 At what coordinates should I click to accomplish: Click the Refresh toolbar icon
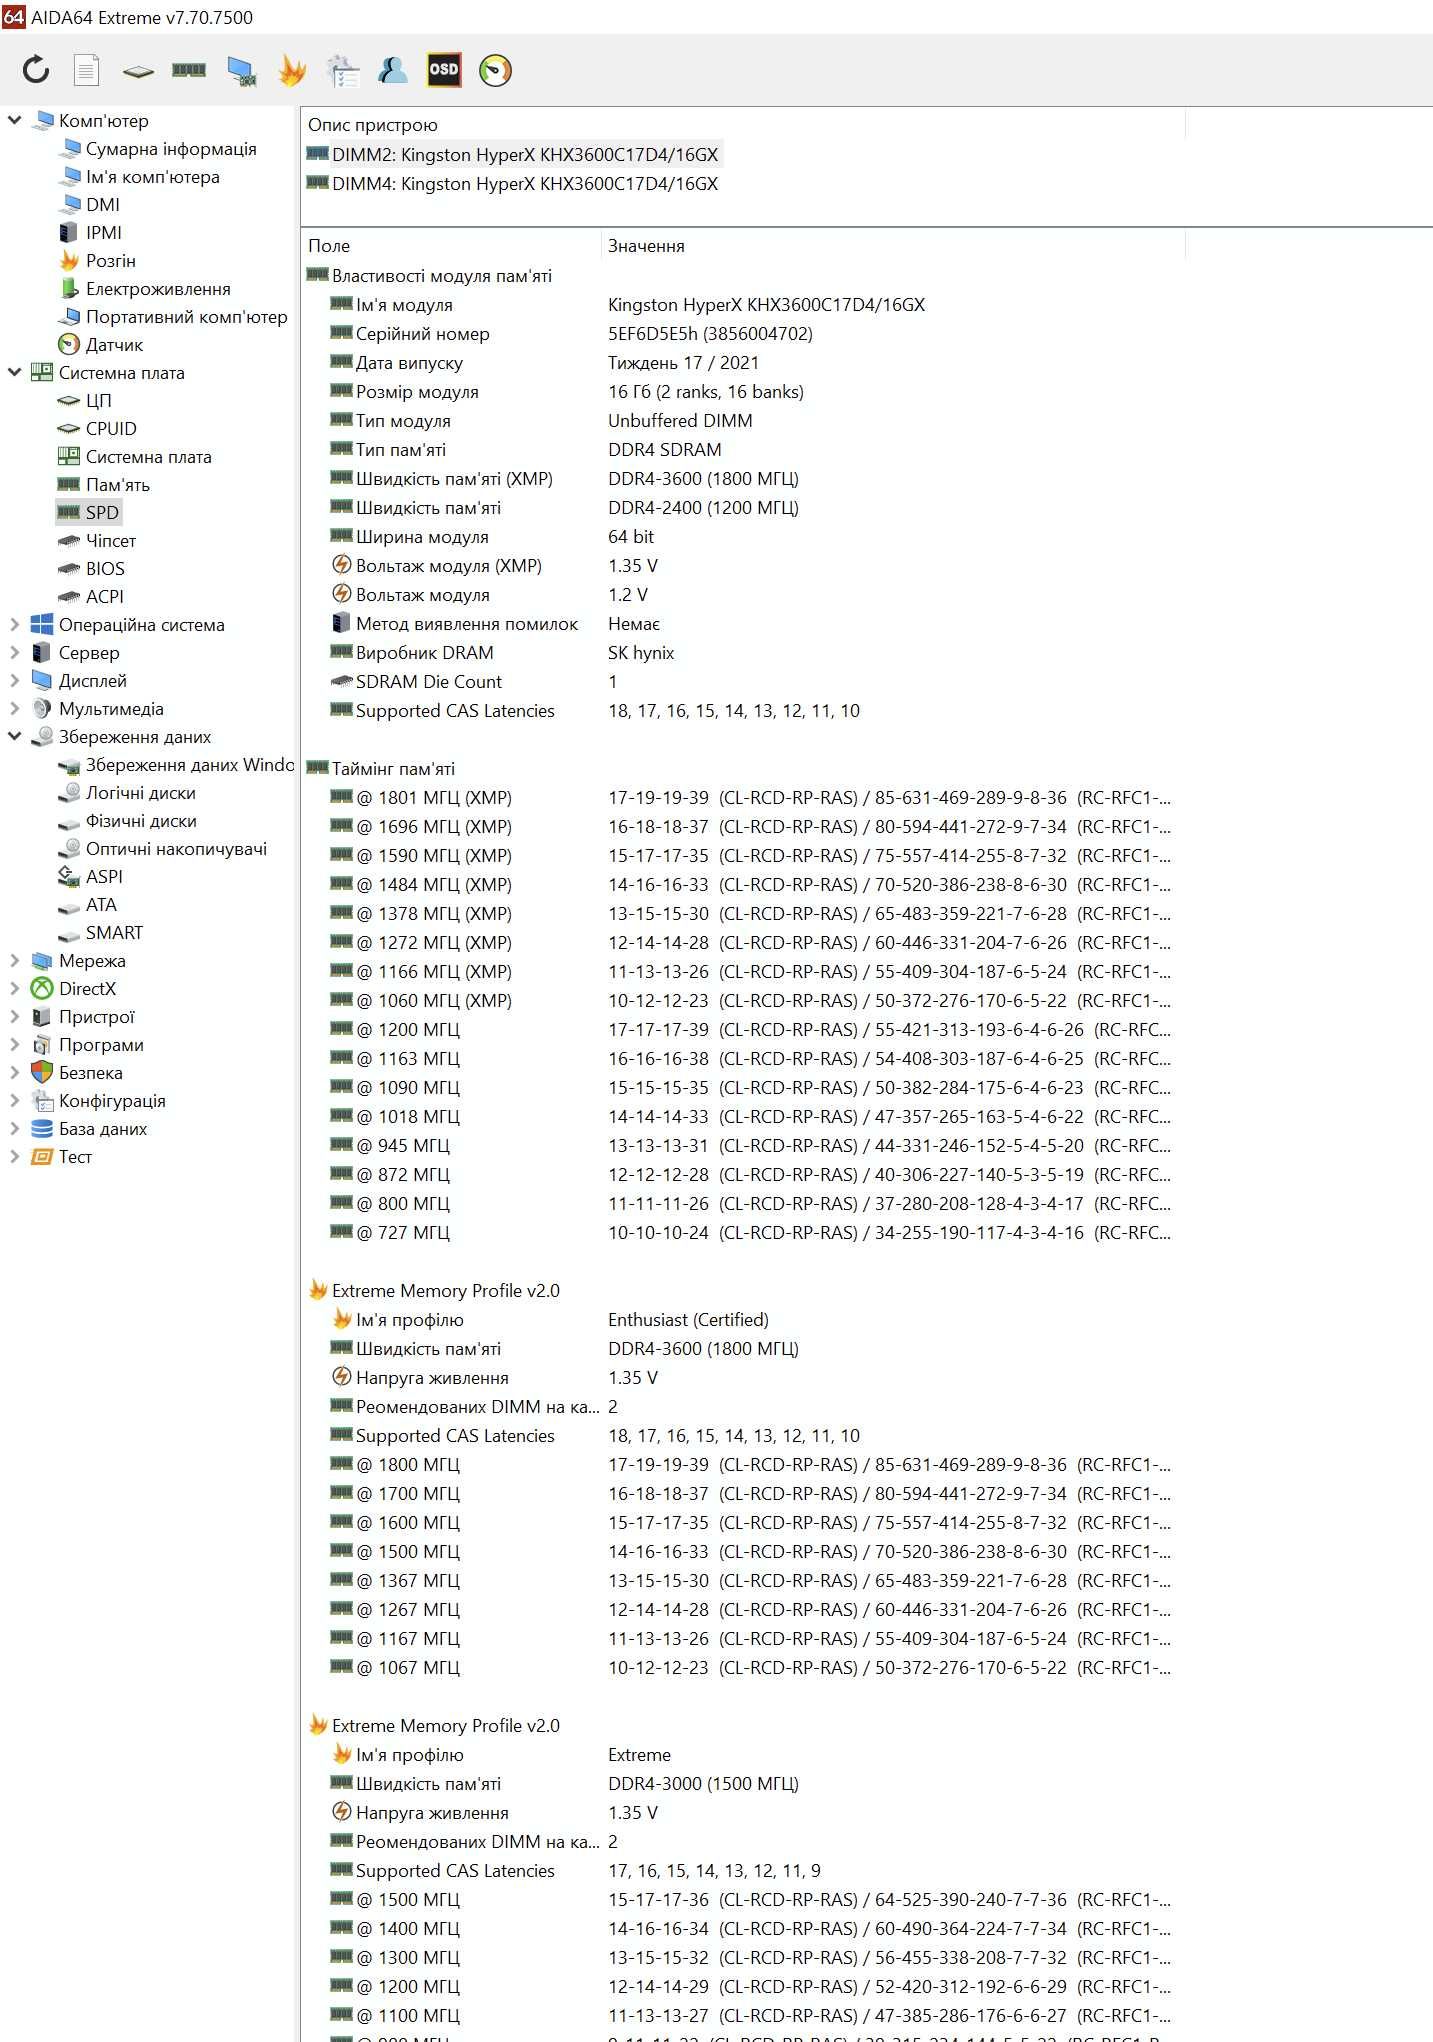click(36, 70)
